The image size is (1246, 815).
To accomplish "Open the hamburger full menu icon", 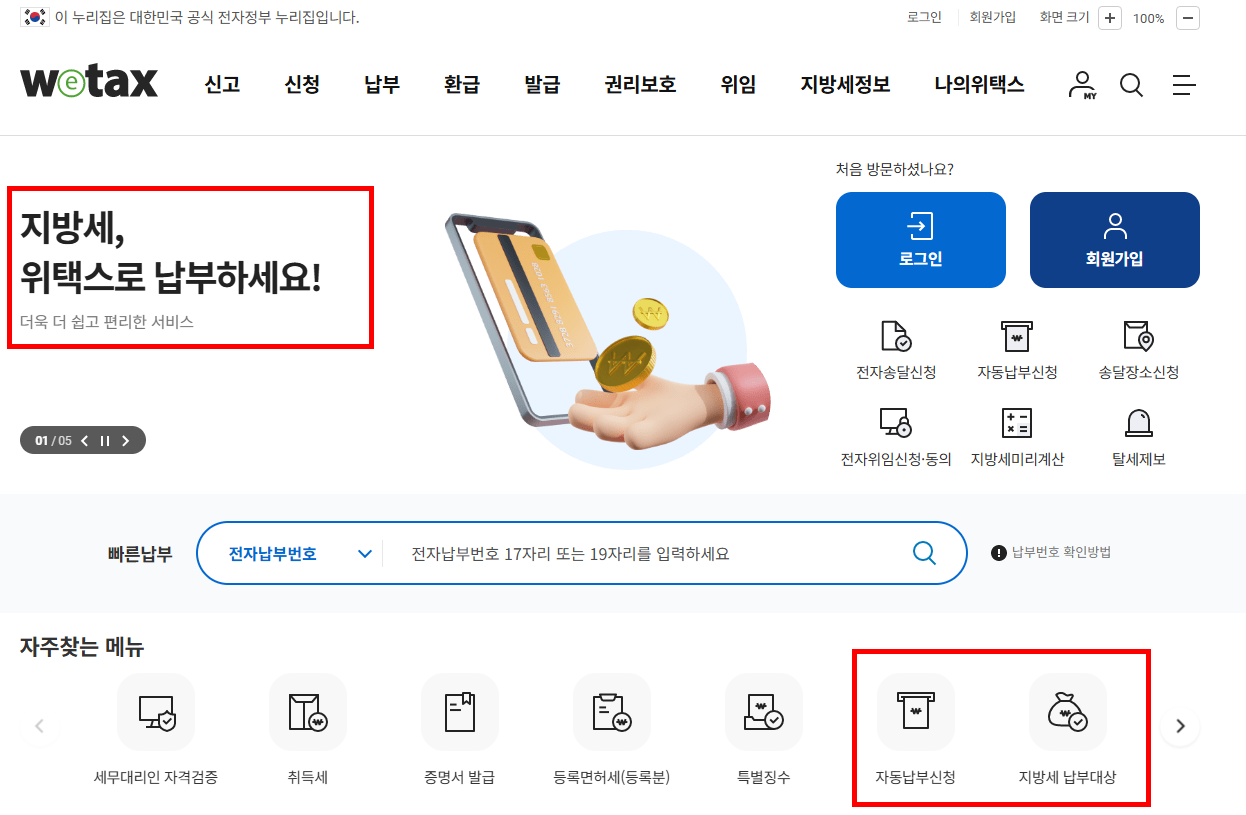I will coord(1184,85).
